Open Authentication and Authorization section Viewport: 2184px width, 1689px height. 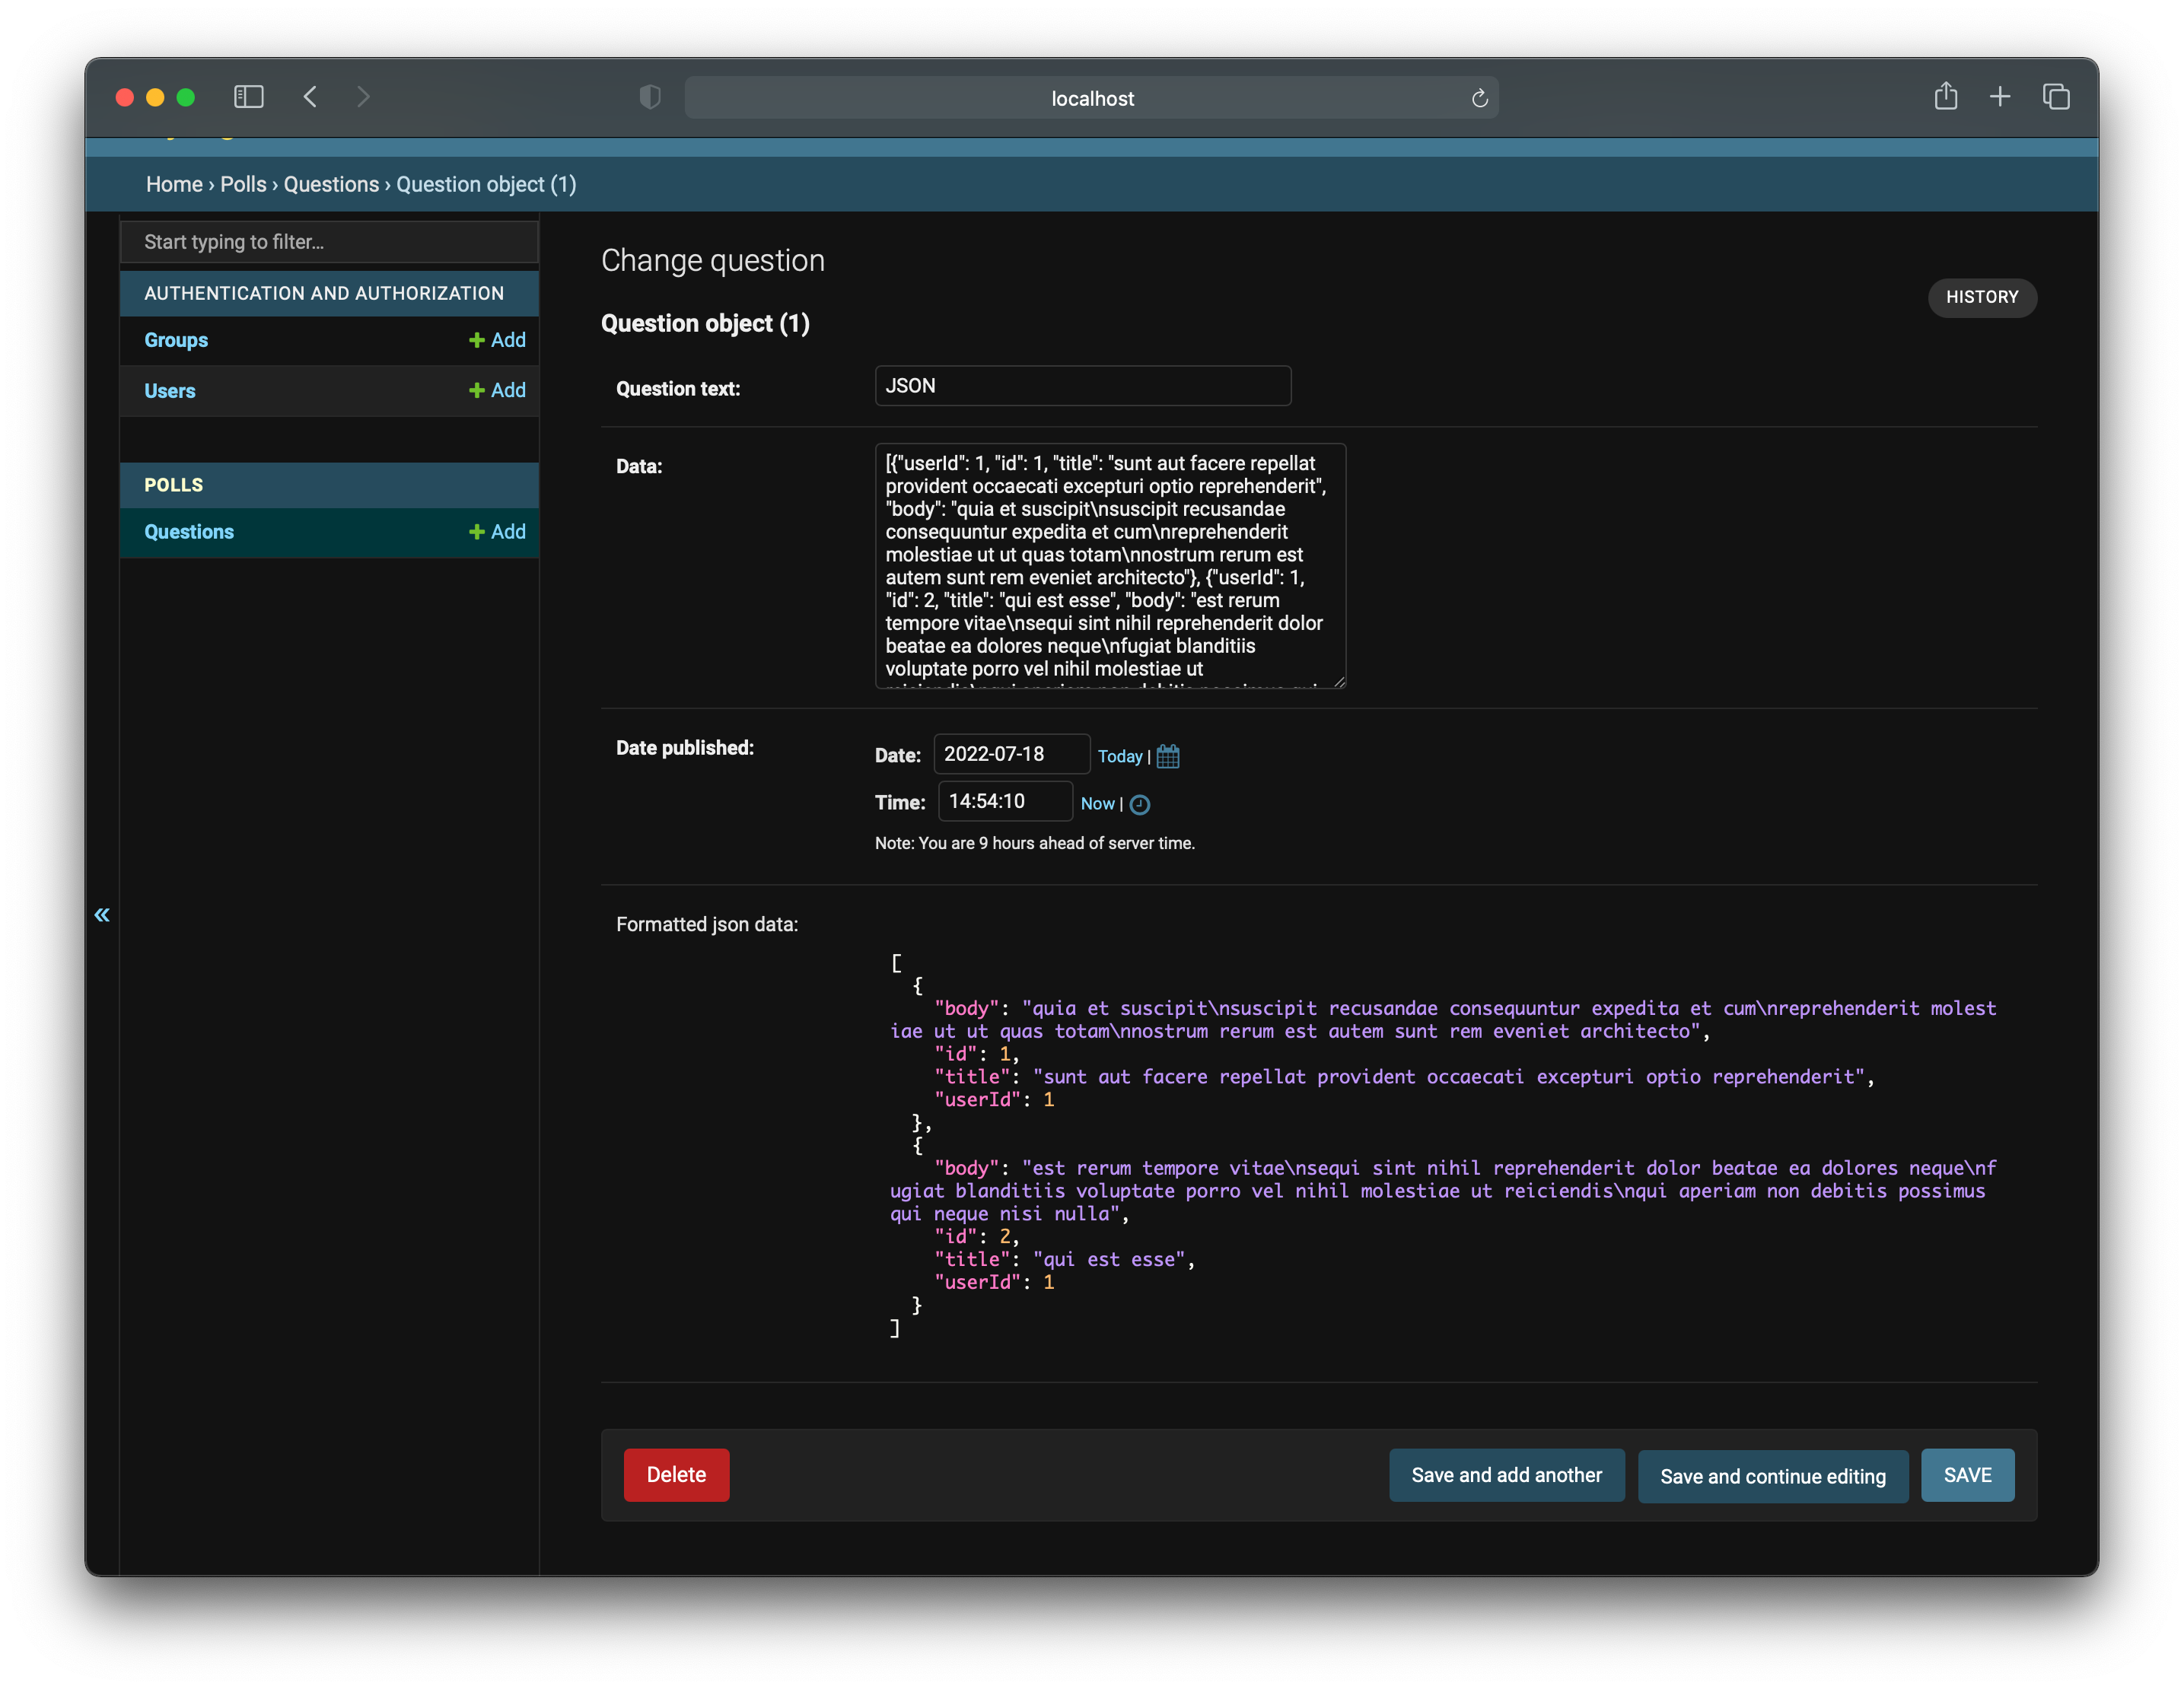point(324,293)
